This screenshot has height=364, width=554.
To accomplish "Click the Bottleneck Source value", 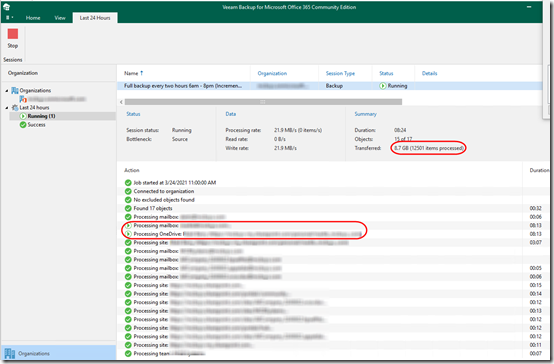I will pyautogui.click(x=180, y=139).
